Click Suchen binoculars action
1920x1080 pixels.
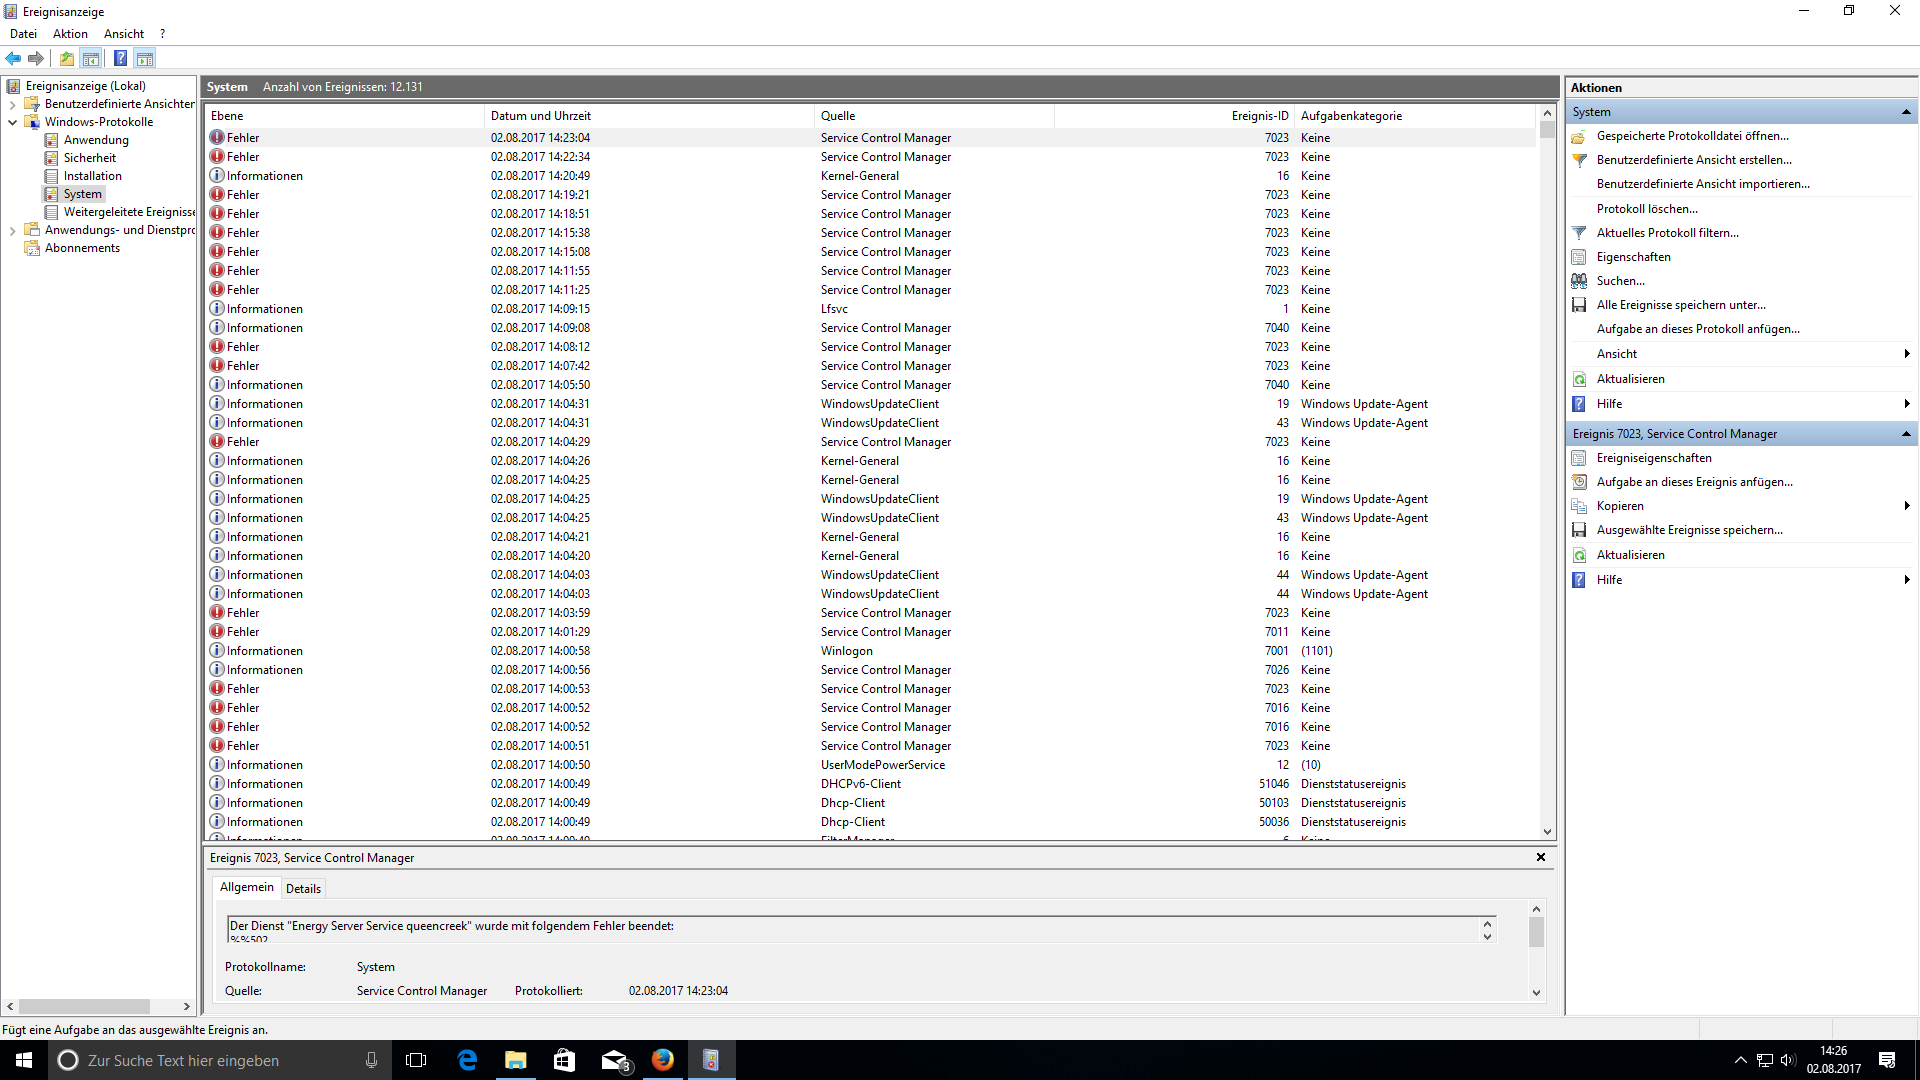pos(1620,281)
